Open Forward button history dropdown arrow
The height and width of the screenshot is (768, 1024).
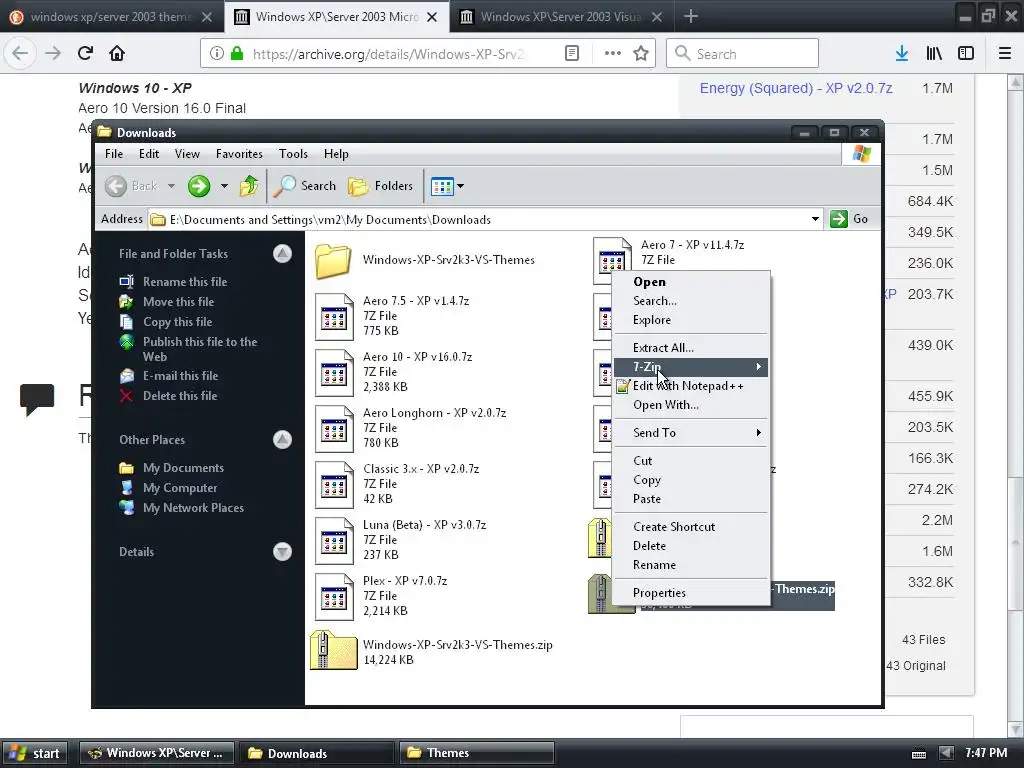pos(224,186)
